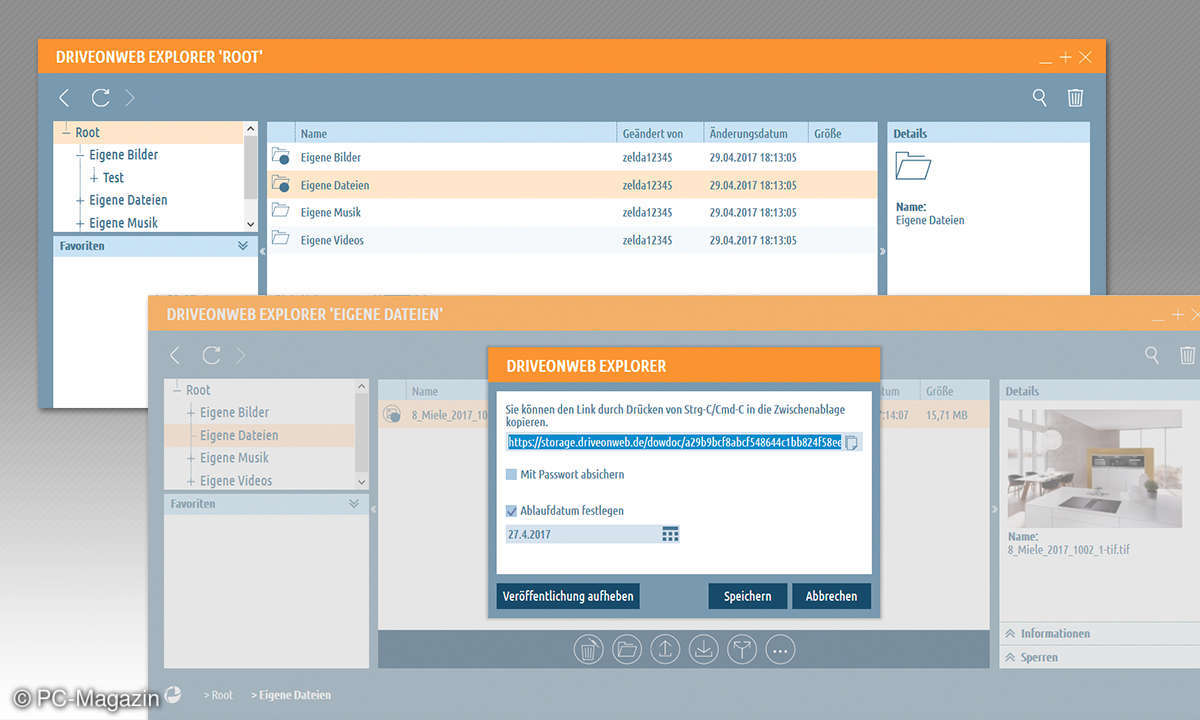Sort the ROOT file list by Geändert von column
Image resolution: width=1200 pixels, height=720 pixels.
point(660,133)
